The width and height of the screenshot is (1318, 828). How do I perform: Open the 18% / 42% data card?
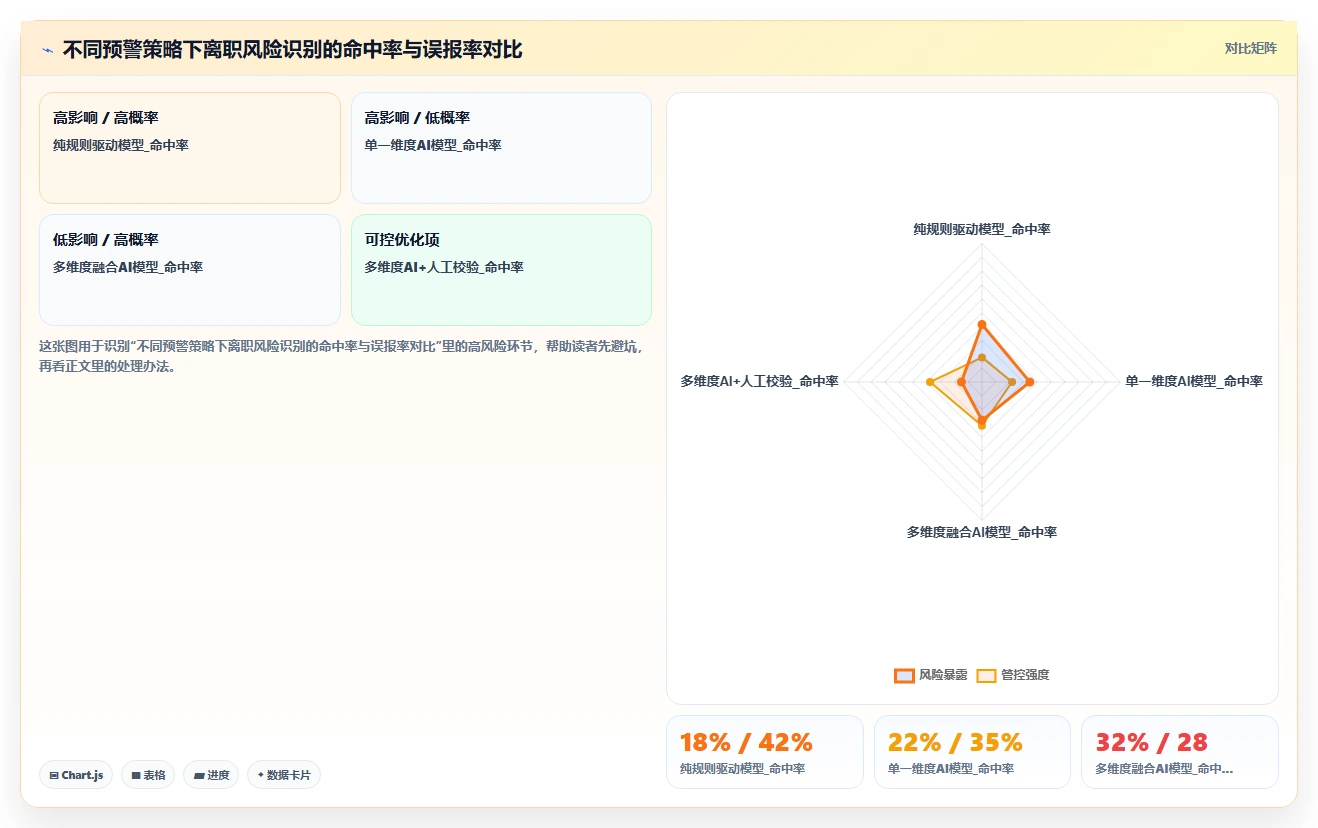pos(765,752)
